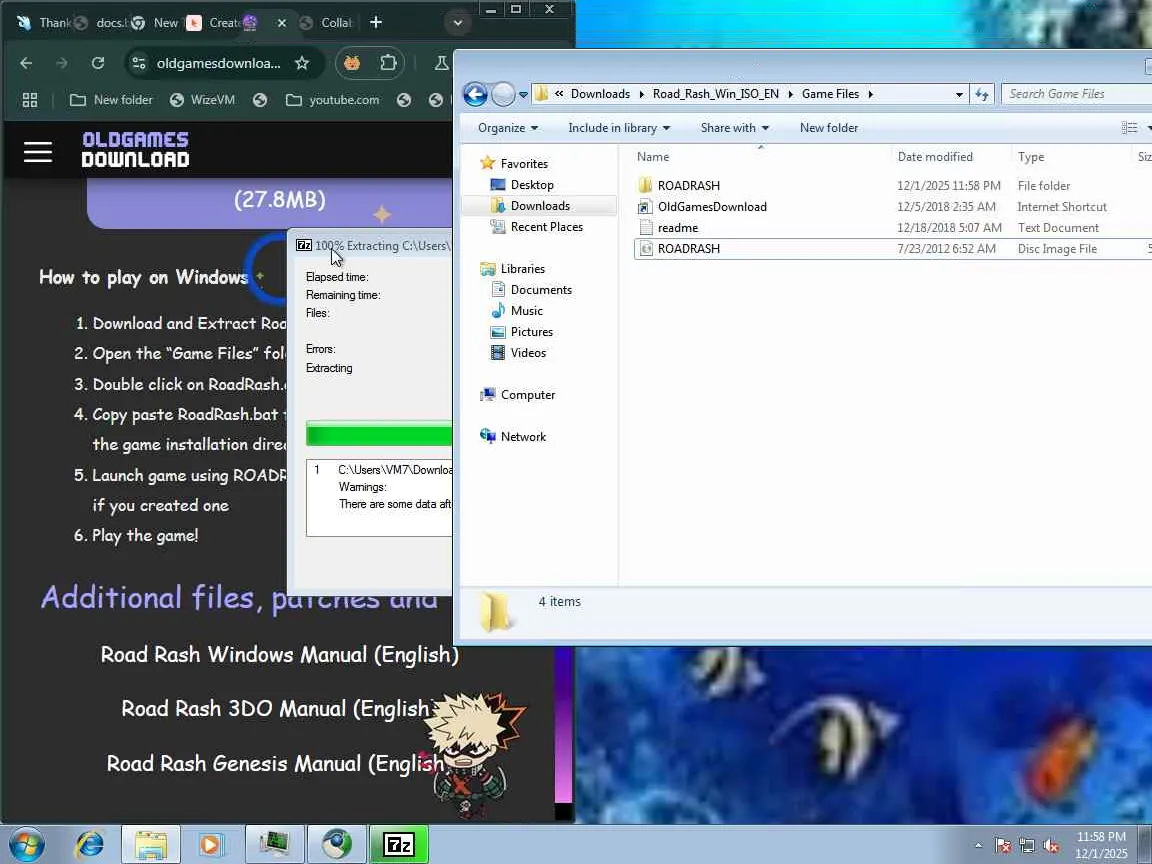Open the OldGamesDownload hamburger menu

pyautogui.click(x=37, y=152)
